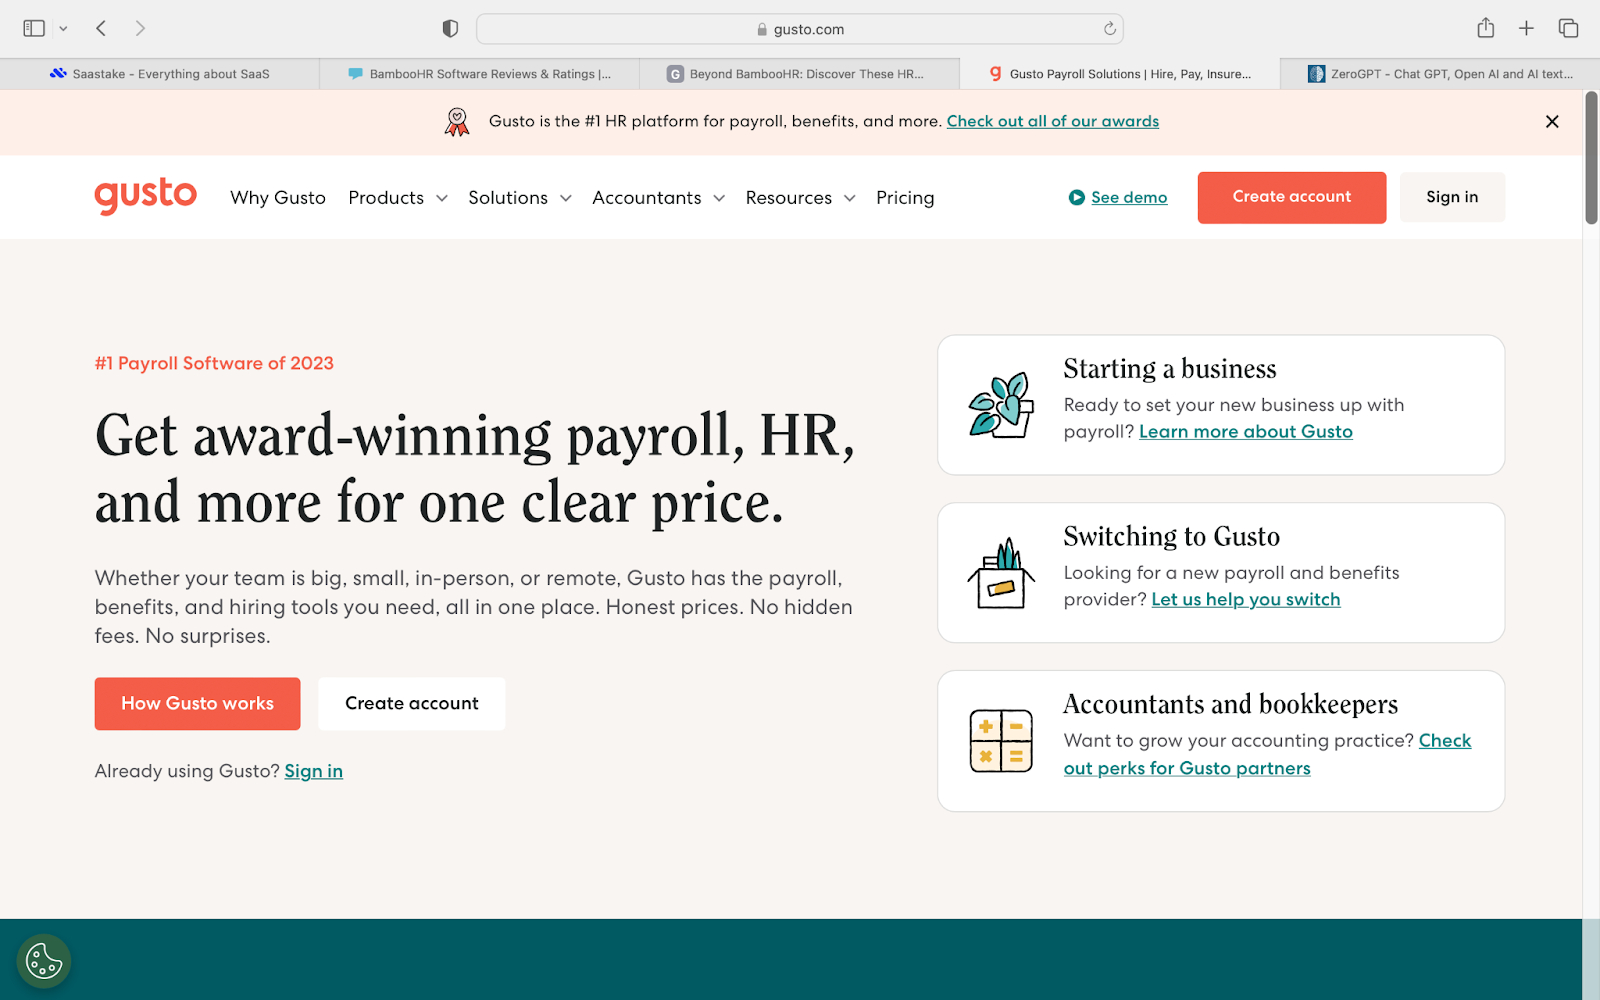
Task: Click the white Create account button in hero
Action: 412,704
